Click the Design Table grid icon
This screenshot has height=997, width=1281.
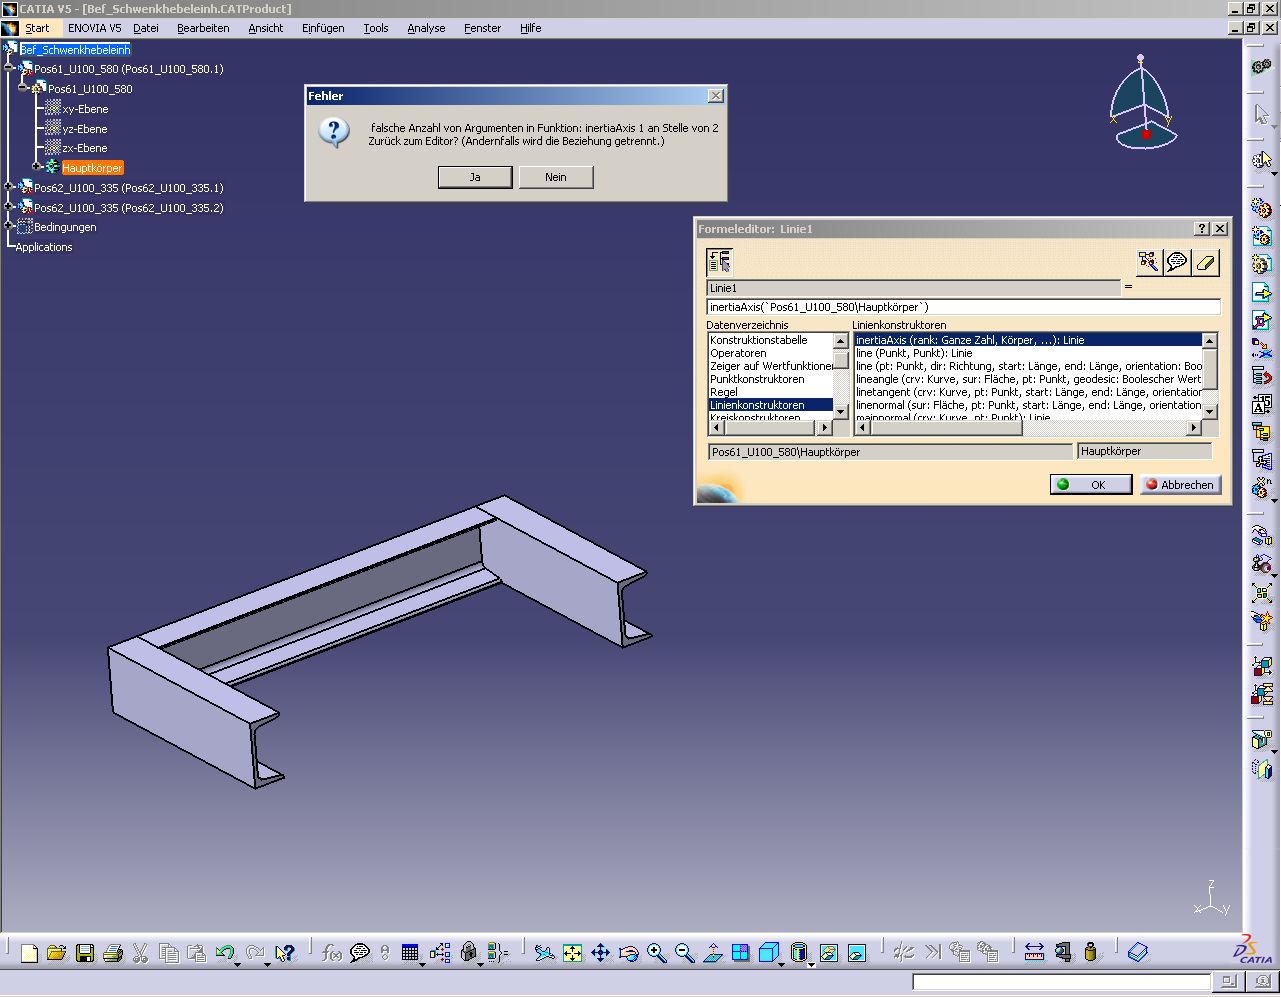[x=410, y=953]
